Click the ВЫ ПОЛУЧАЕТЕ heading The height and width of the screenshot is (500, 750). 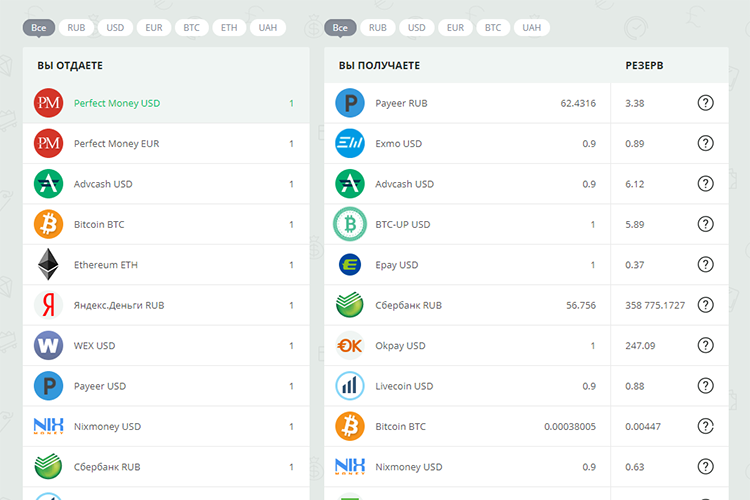[379, 66]
